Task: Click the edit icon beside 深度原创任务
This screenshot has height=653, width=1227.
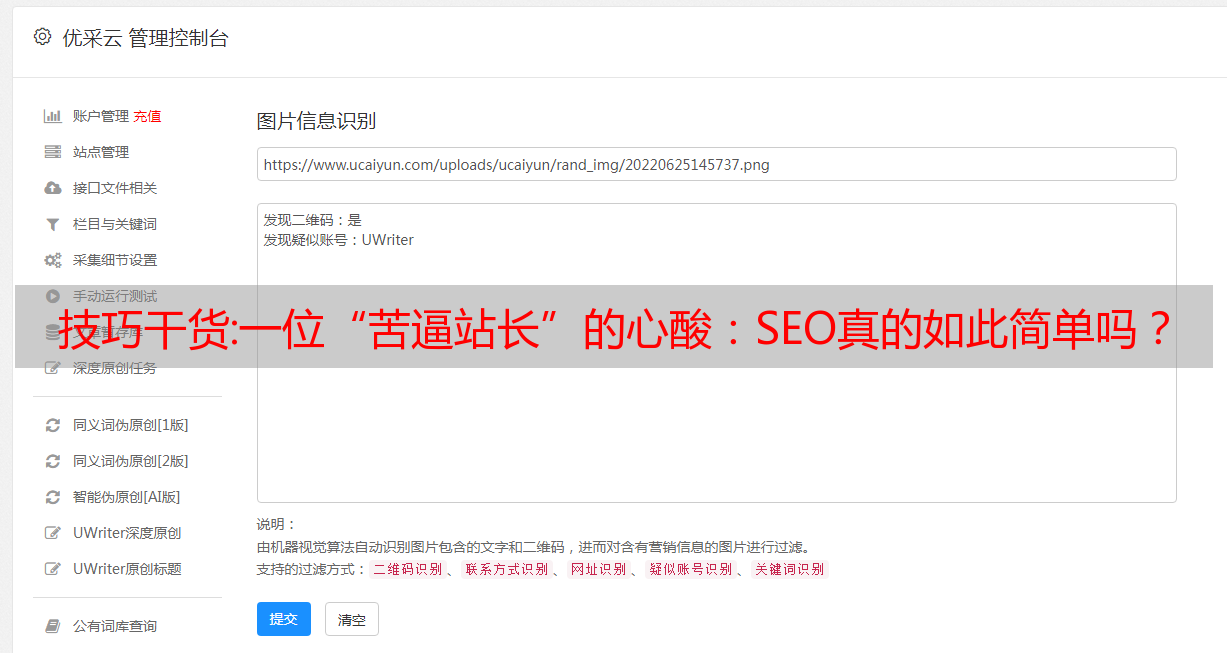Action: click(53, 368)
